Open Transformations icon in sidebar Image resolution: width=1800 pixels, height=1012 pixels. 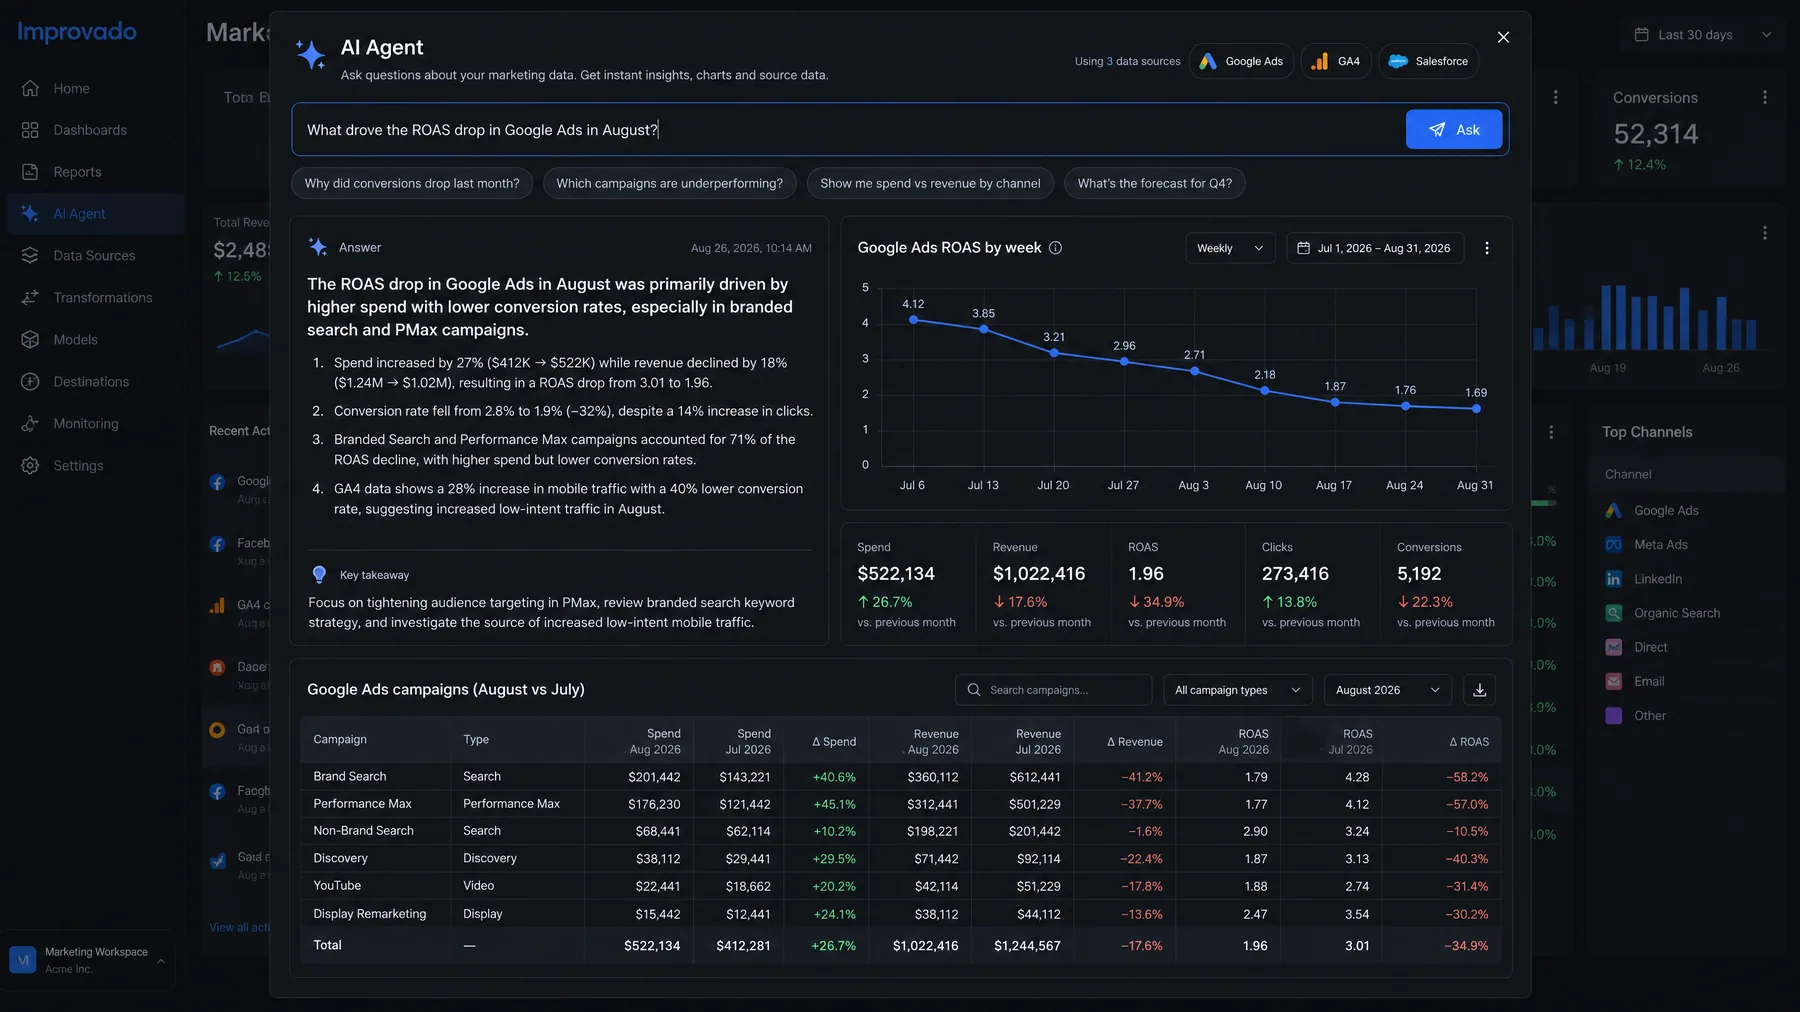pos(30,298)
